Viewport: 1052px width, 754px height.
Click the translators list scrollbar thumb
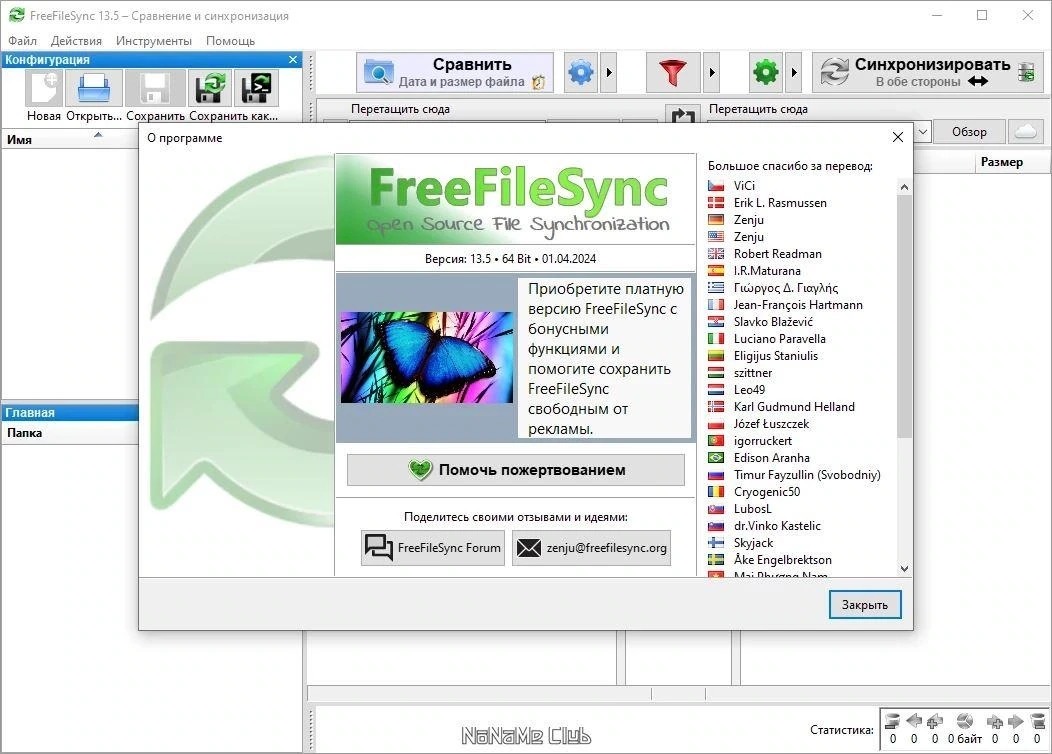click(904, 317)
